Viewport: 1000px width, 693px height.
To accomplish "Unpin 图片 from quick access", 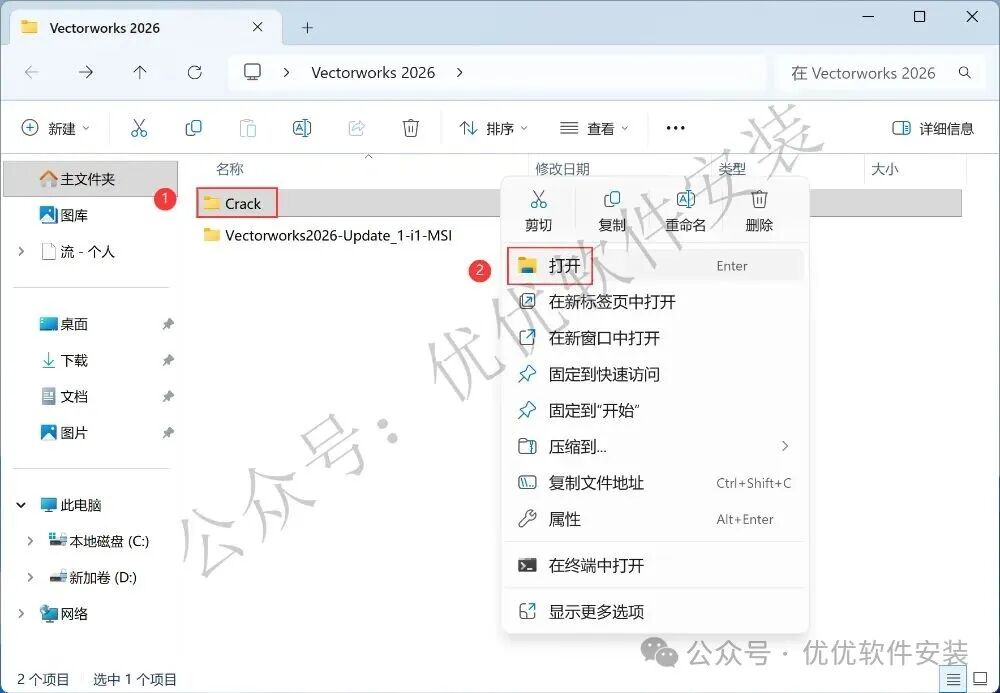I will 168,433.
